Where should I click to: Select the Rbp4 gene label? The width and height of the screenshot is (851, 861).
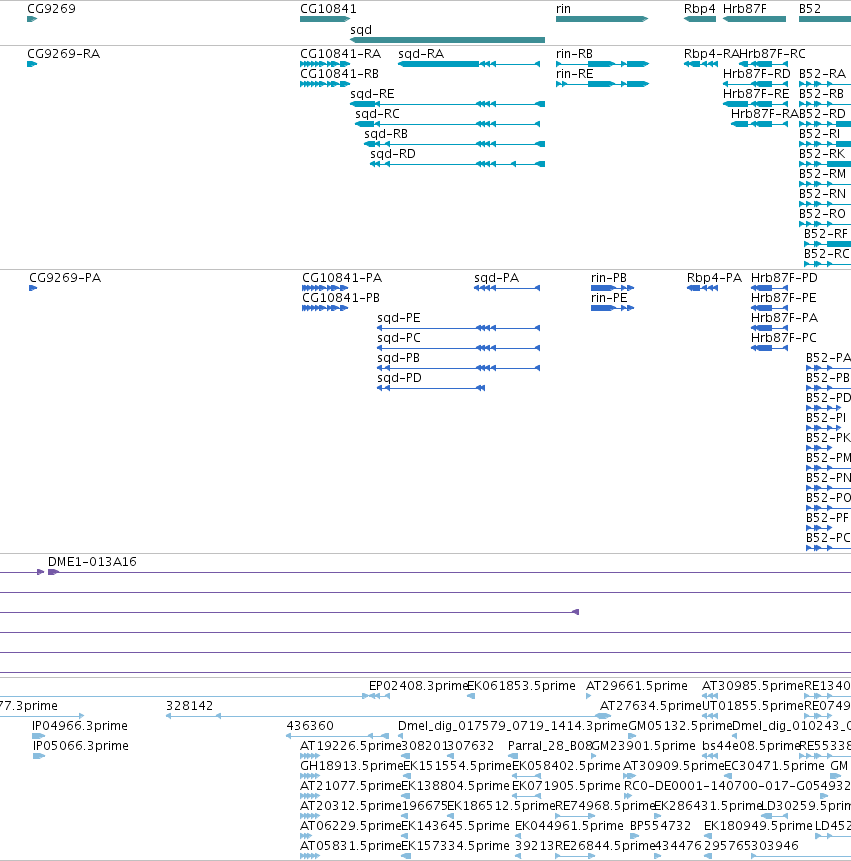[x=699, y=9]
